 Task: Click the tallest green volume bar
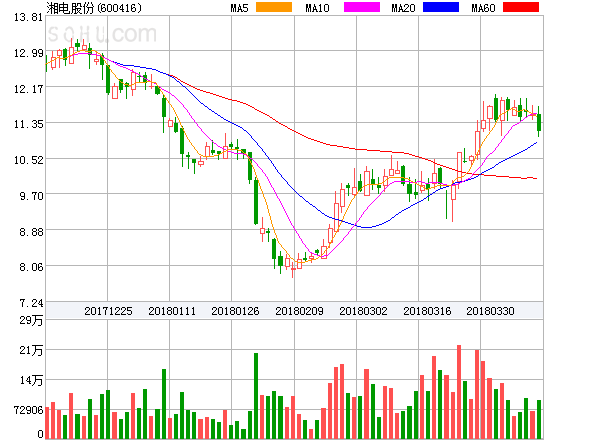(x=256, y=396)
